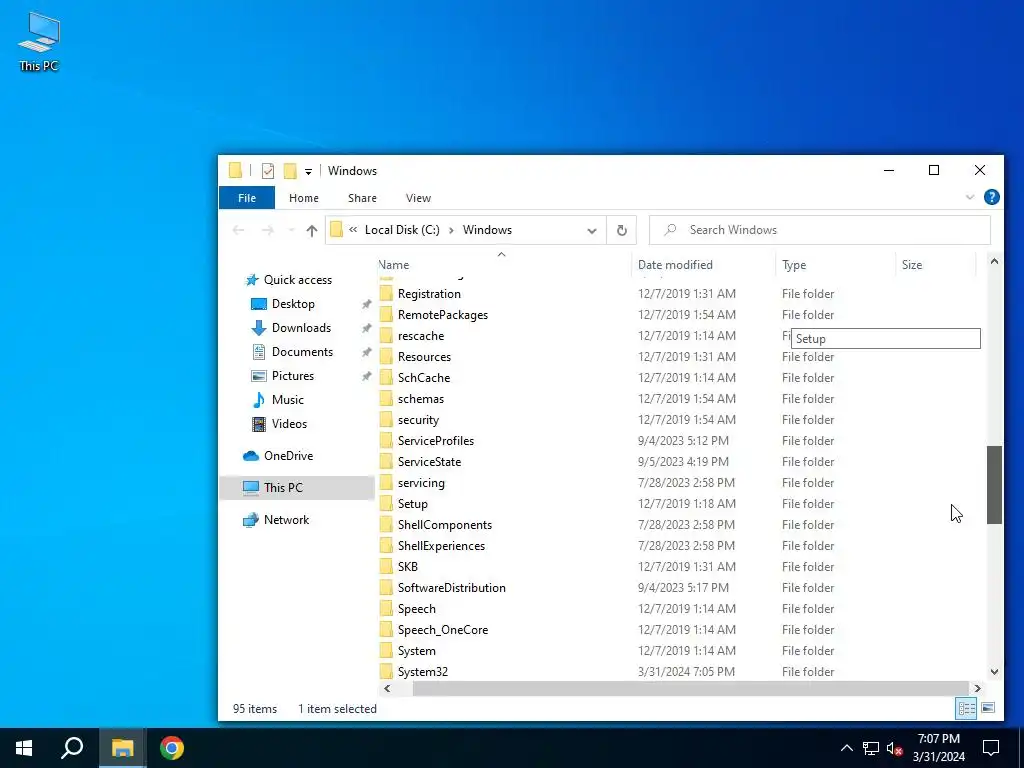
Task: Click the horizontal scrollbar thumb
Action: click(690, 688)
